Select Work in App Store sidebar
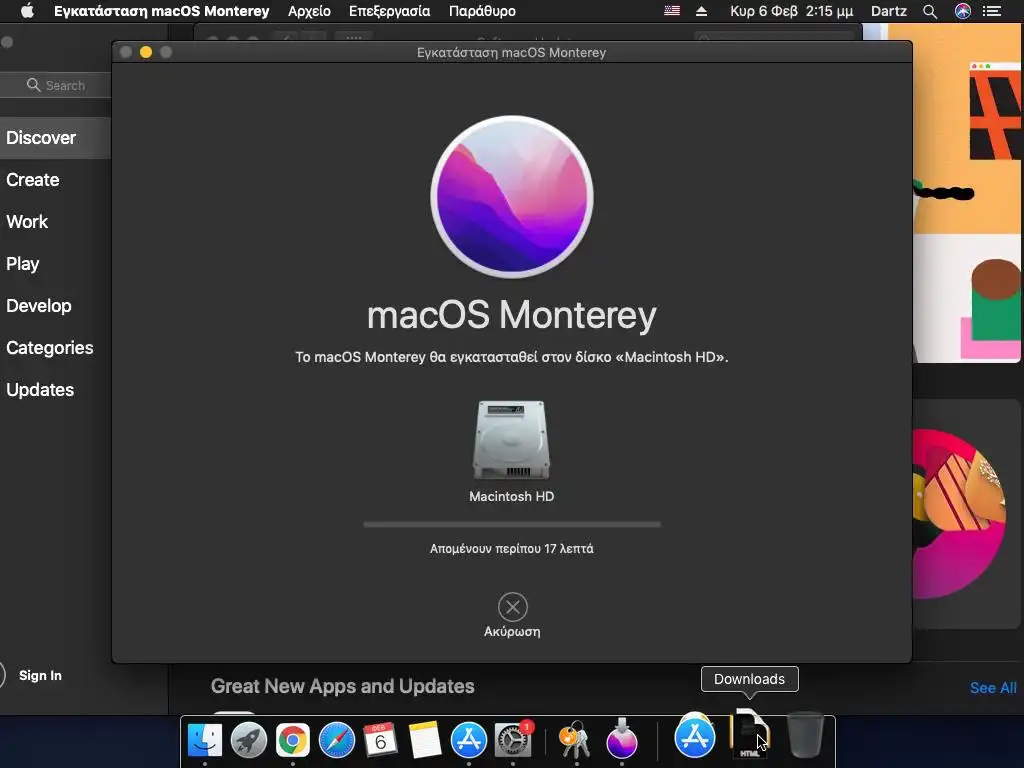Image resolution: width=1024 pixels, height=768 pixels. click(x=27, y=221)
